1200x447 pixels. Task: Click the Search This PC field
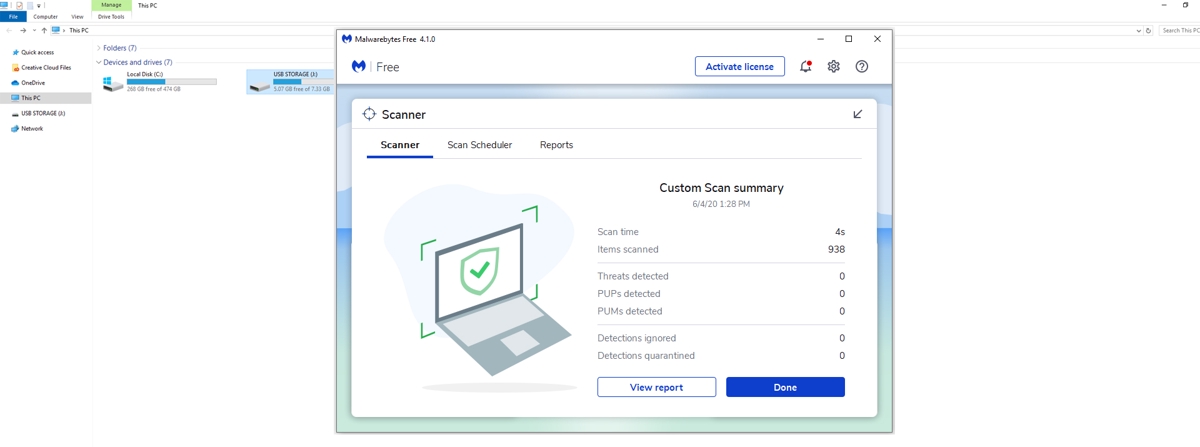(1178, 31)
